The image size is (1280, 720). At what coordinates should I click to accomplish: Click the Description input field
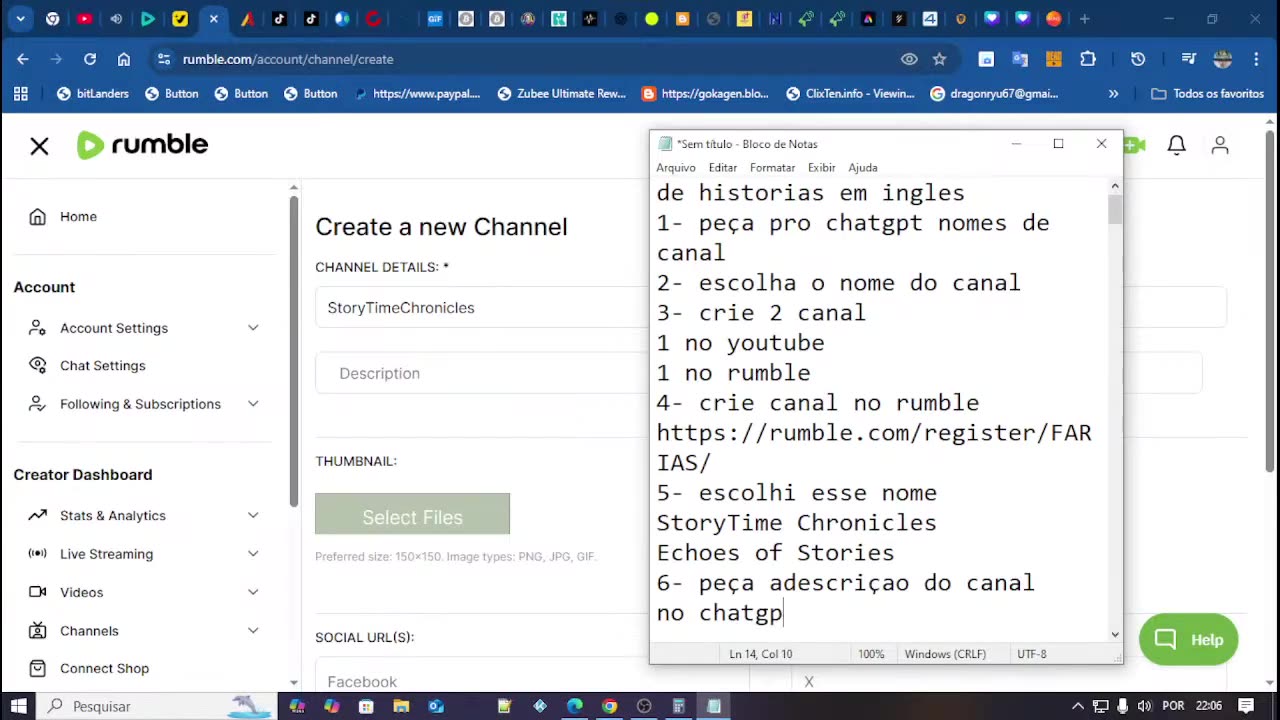tap(482, 374)
